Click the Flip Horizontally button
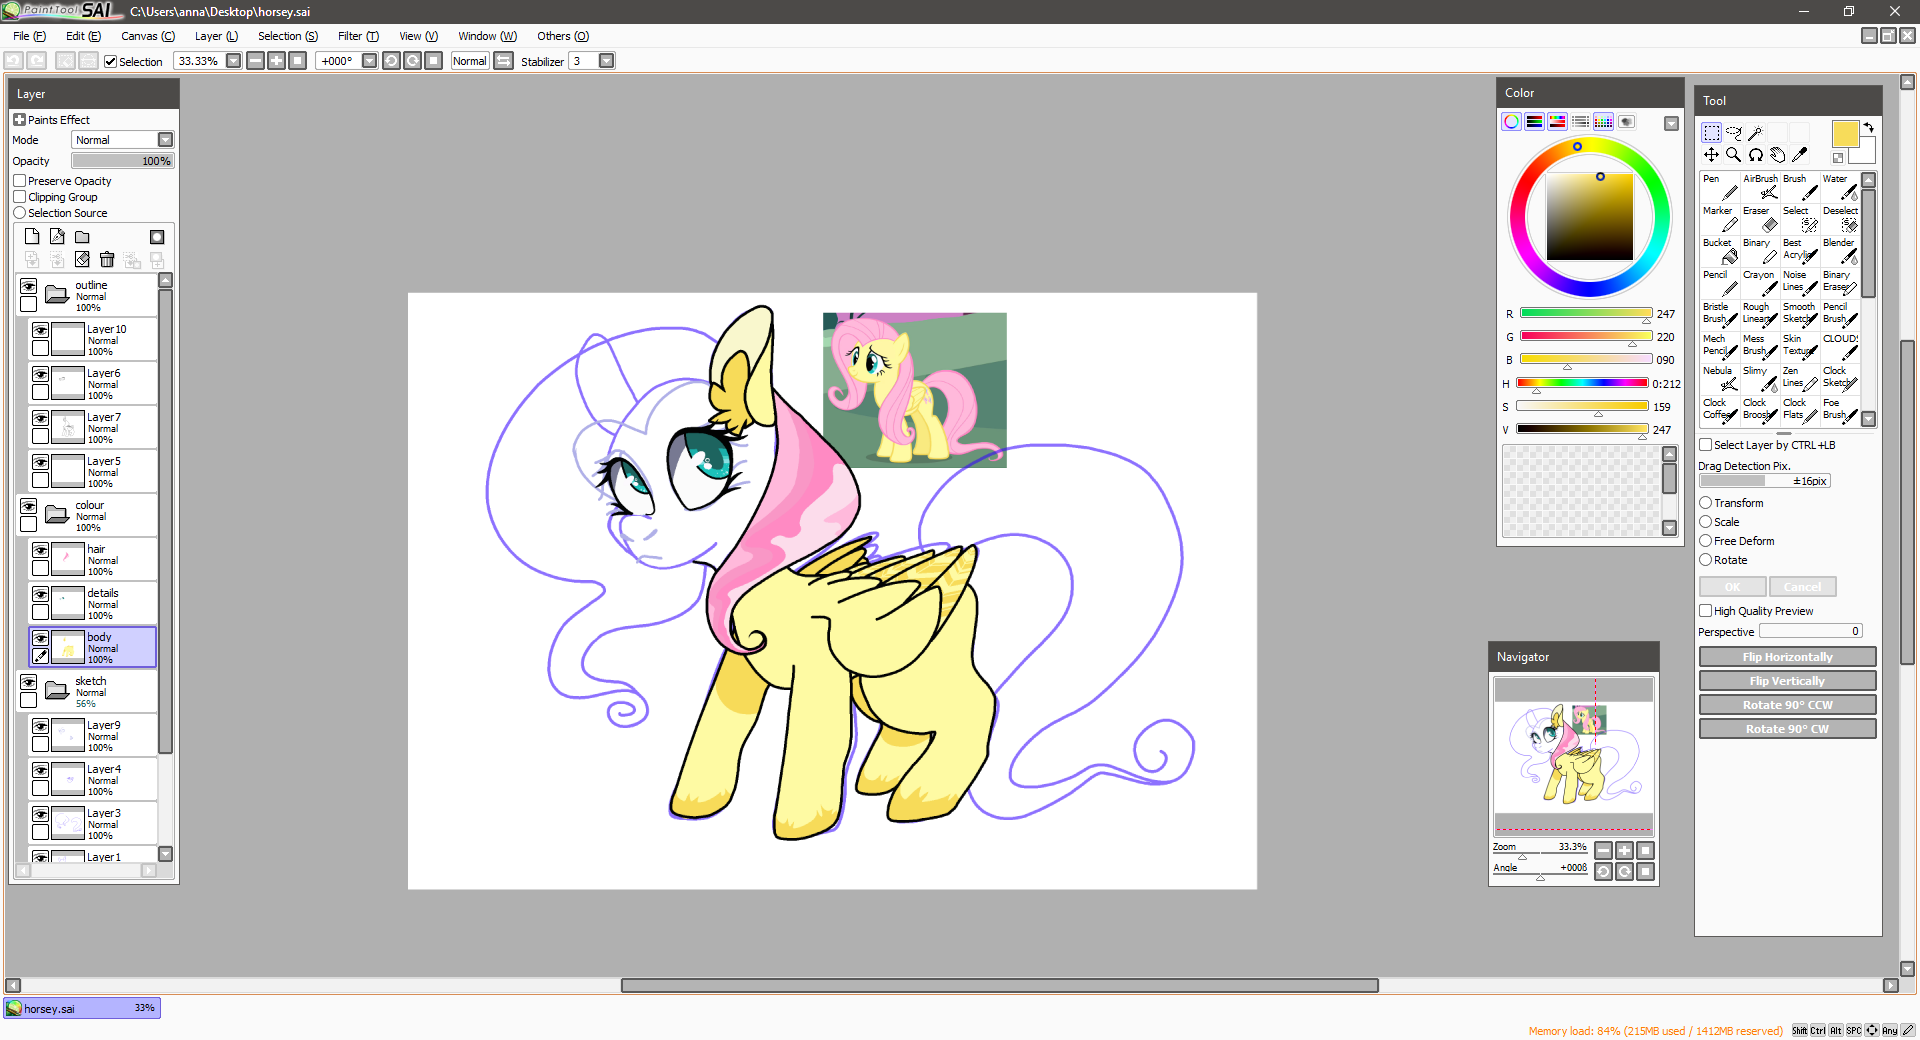This screenshot has width=1920, height=1040. pos(1787,657)
